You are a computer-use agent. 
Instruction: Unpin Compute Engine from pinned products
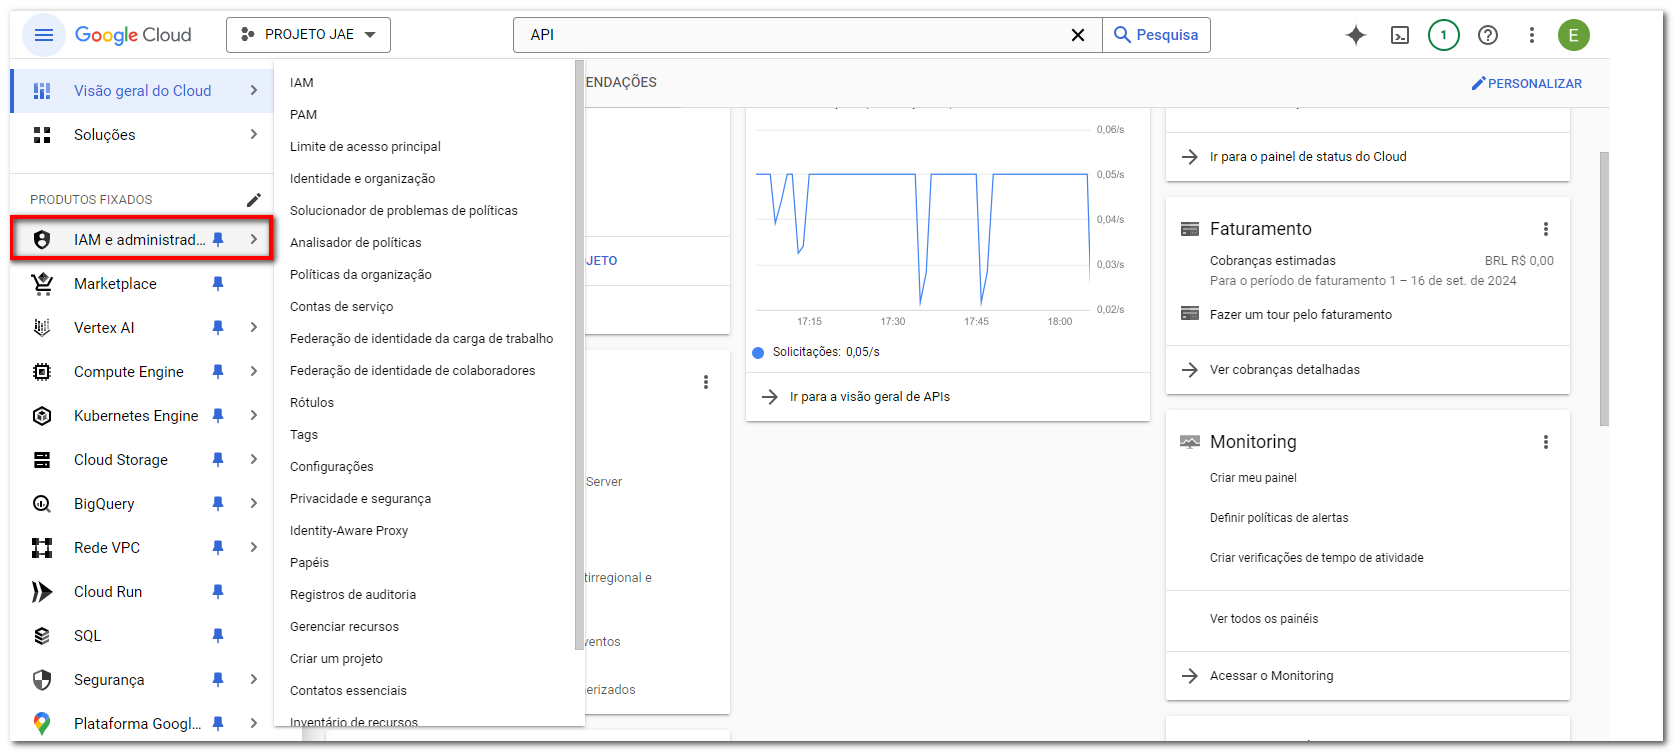(218, 372)
